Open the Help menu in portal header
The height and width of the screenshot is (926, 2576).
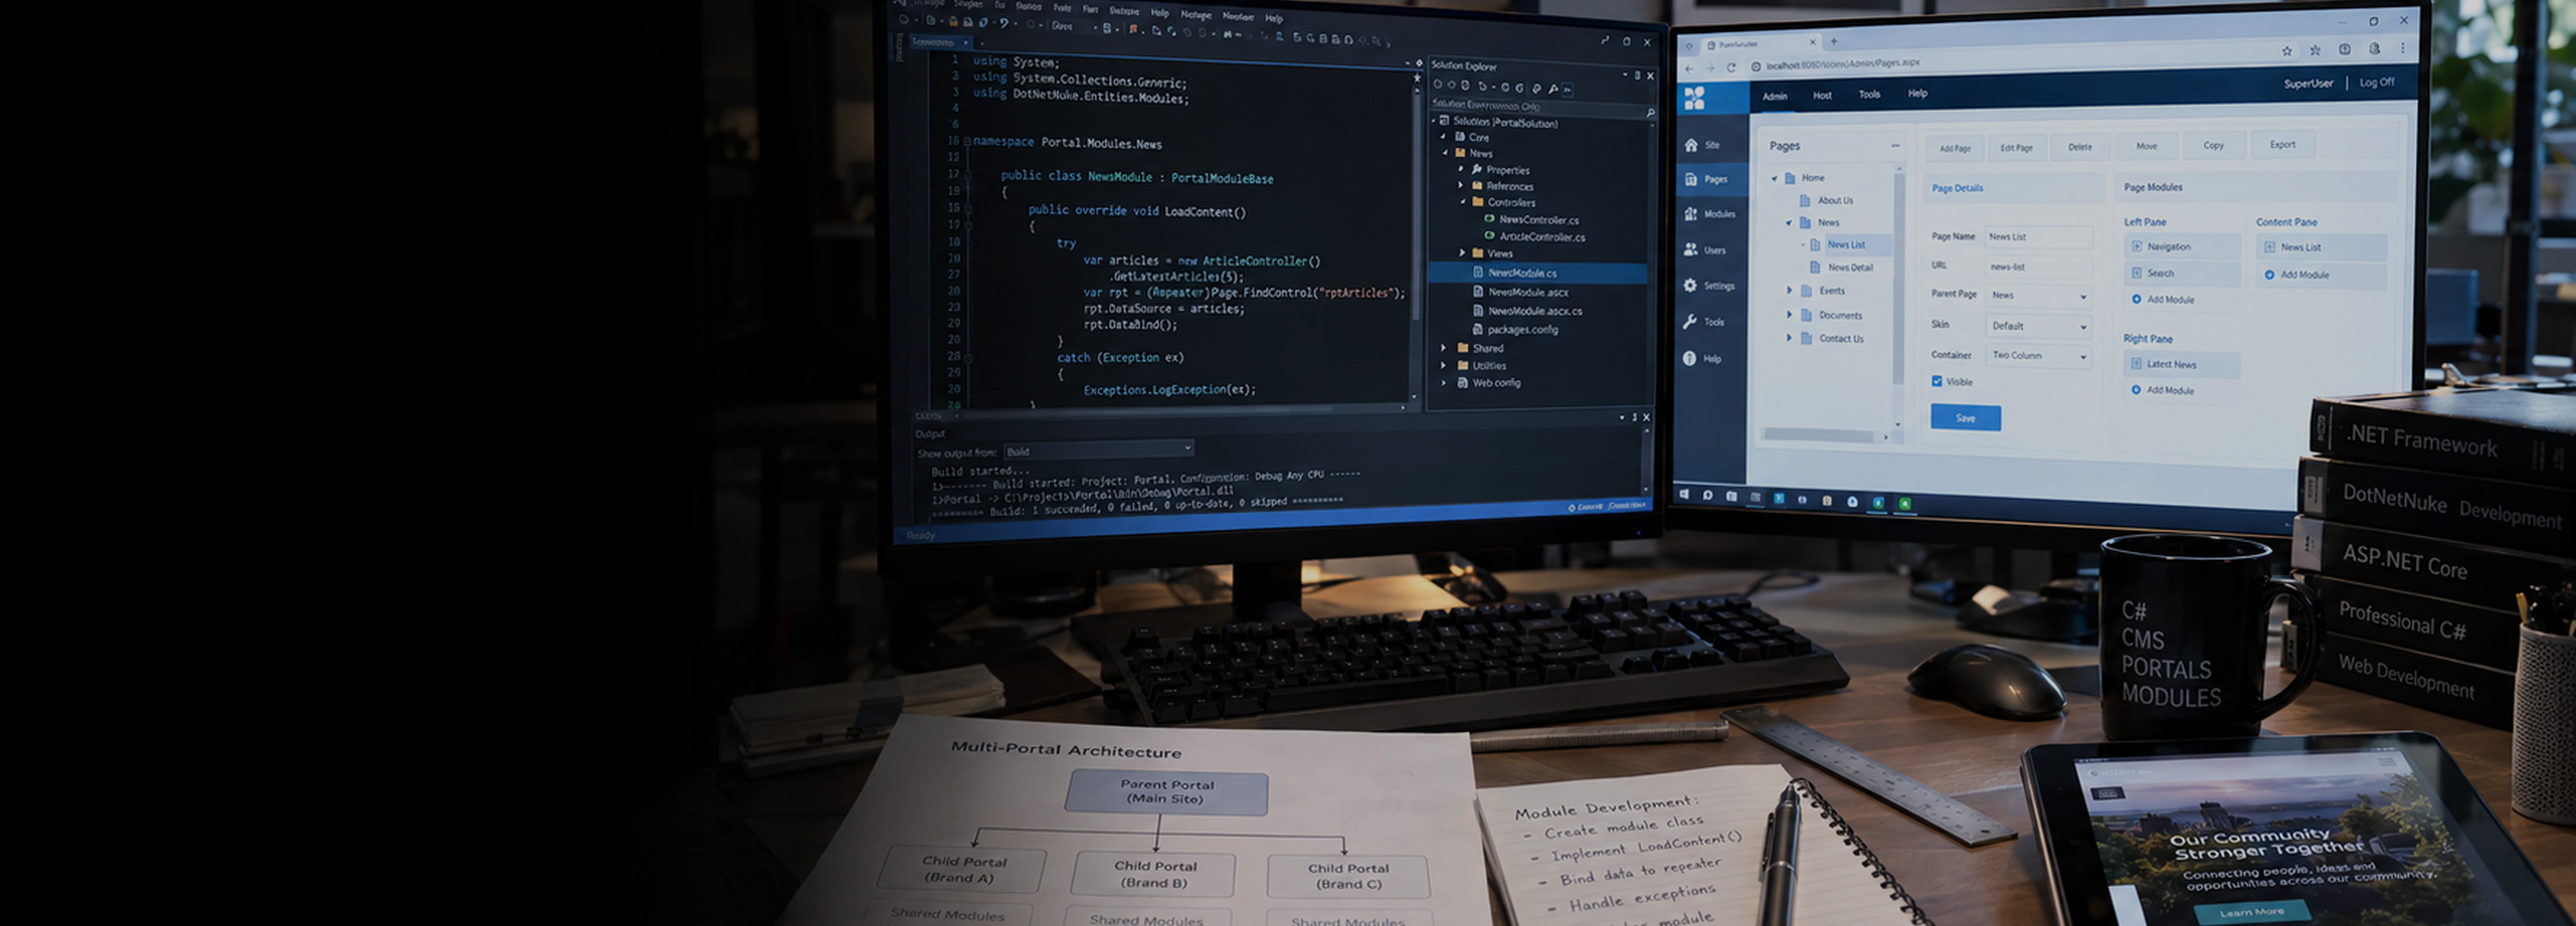pyautogui.click(x=1917, y=94)
